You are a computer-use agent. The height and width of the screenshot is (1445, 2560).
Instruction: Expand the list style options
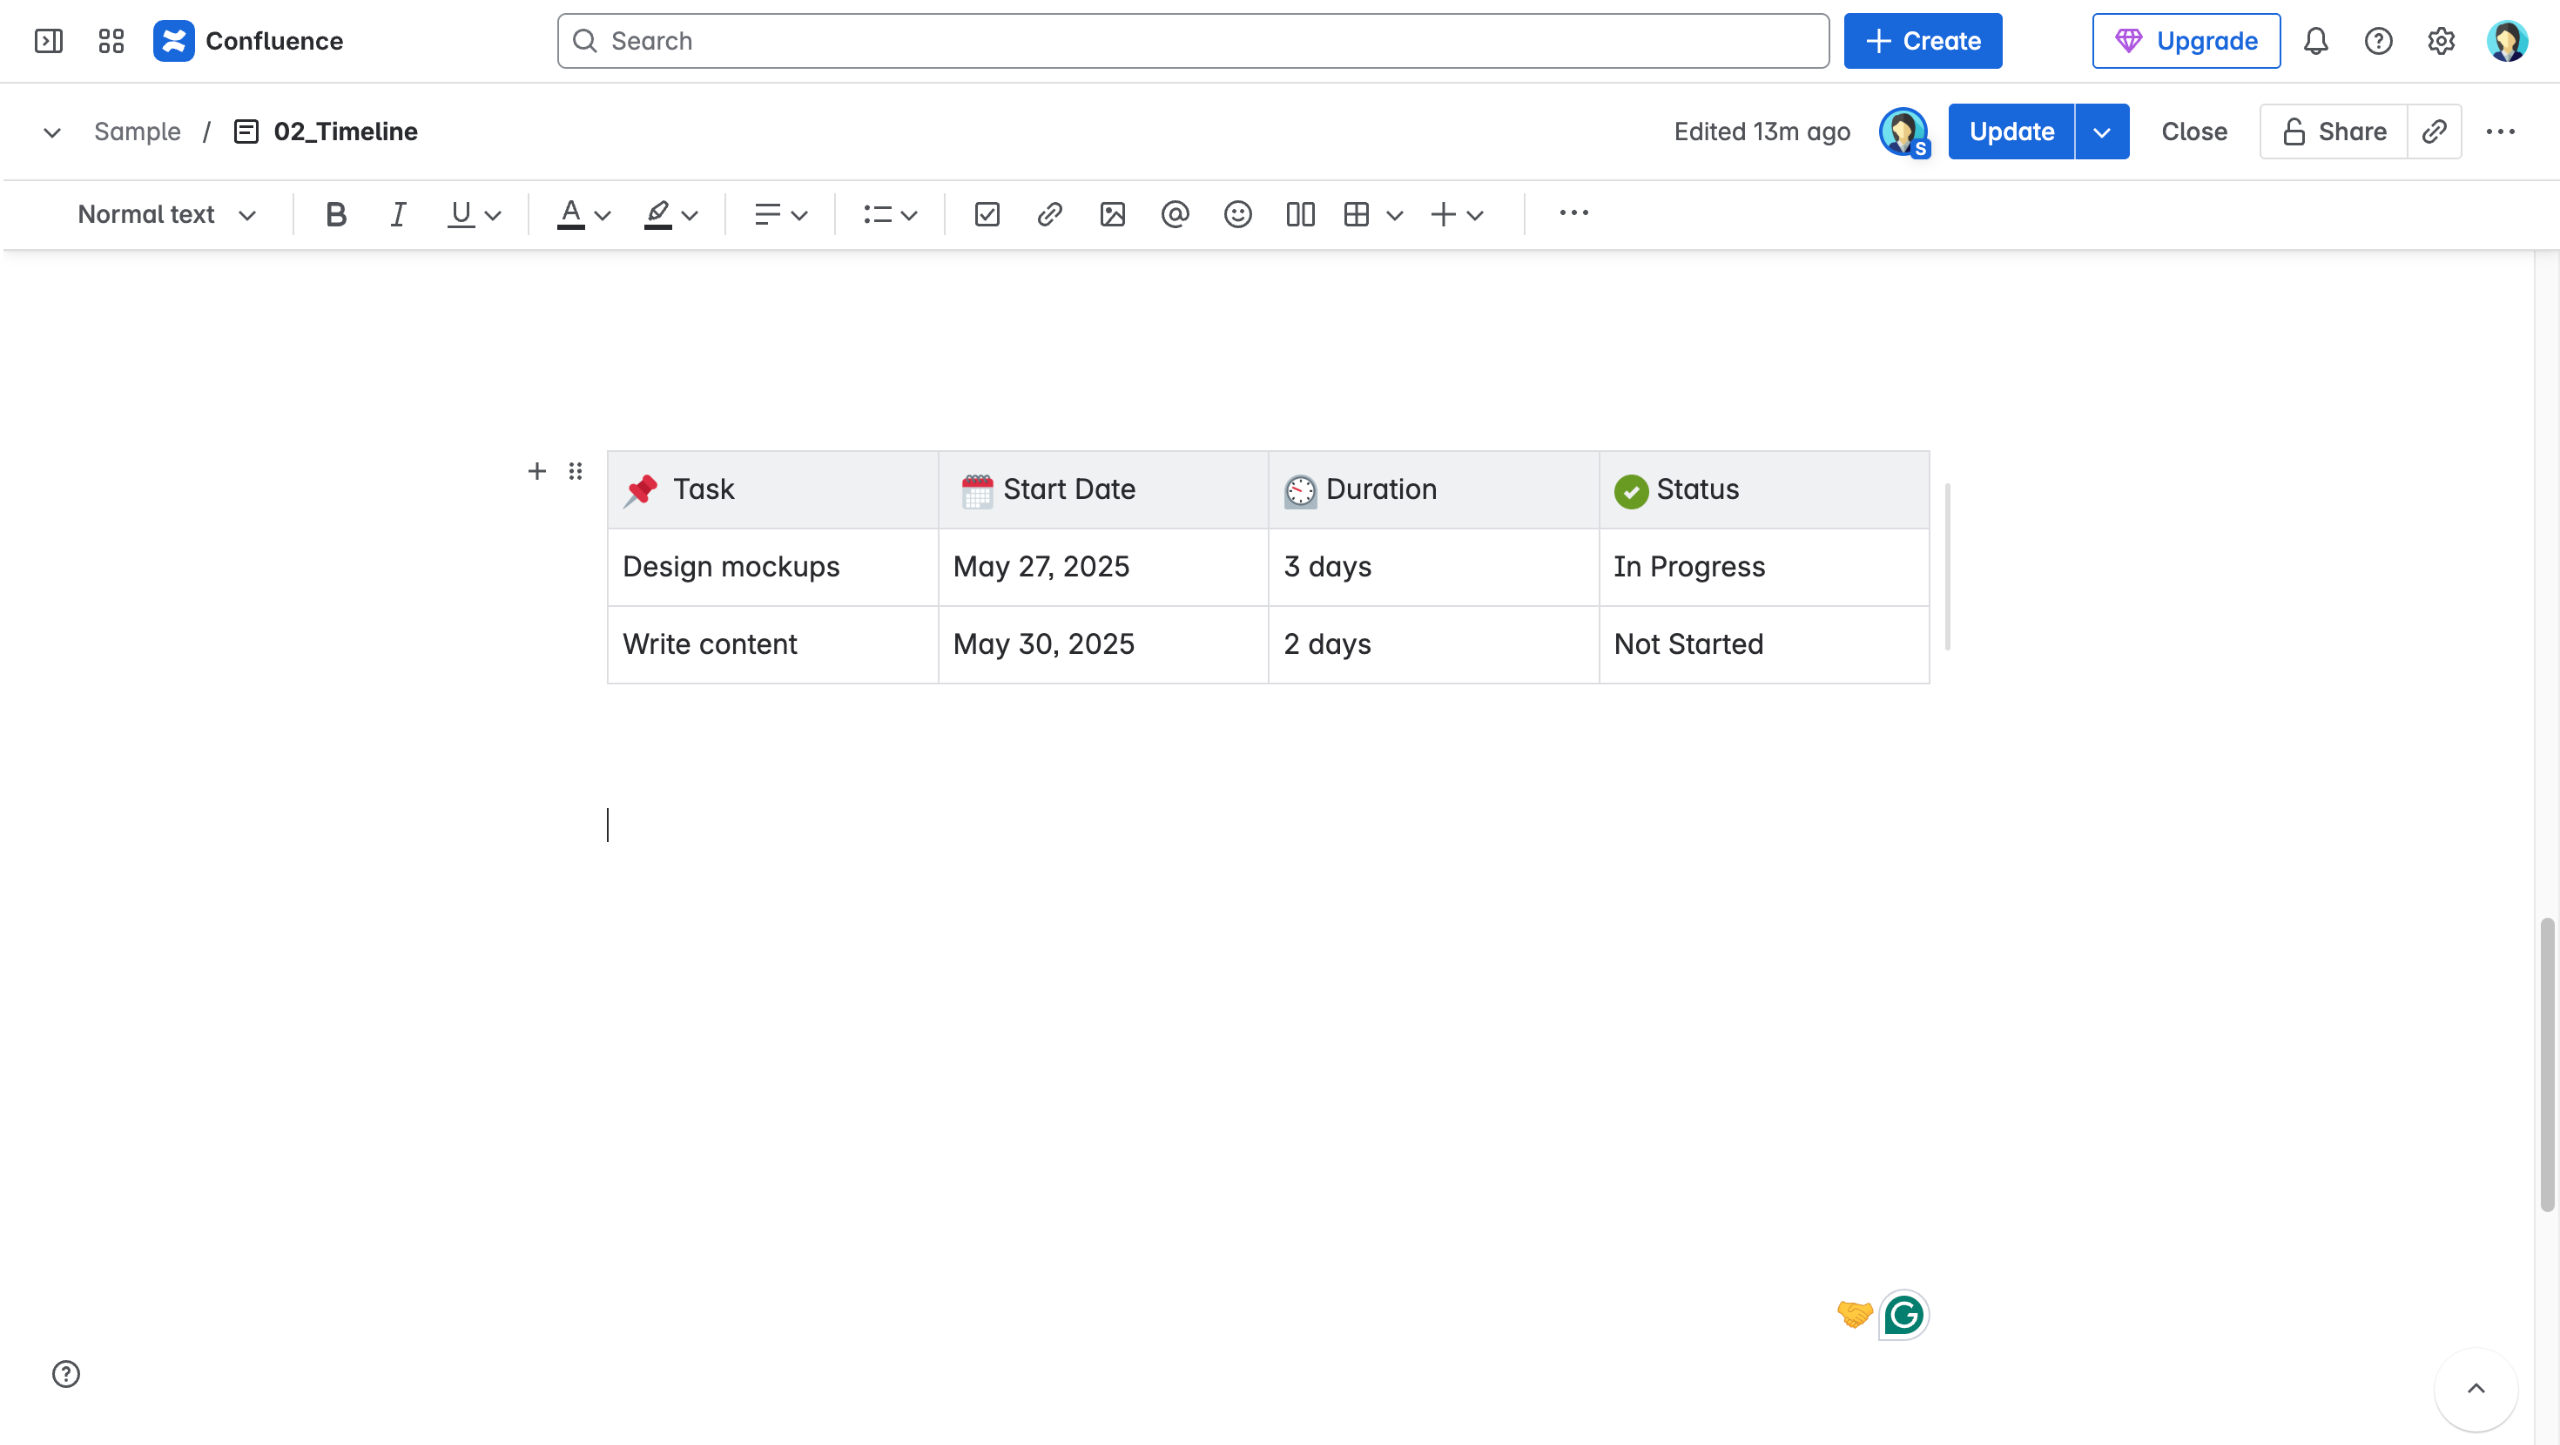(890, 214)
